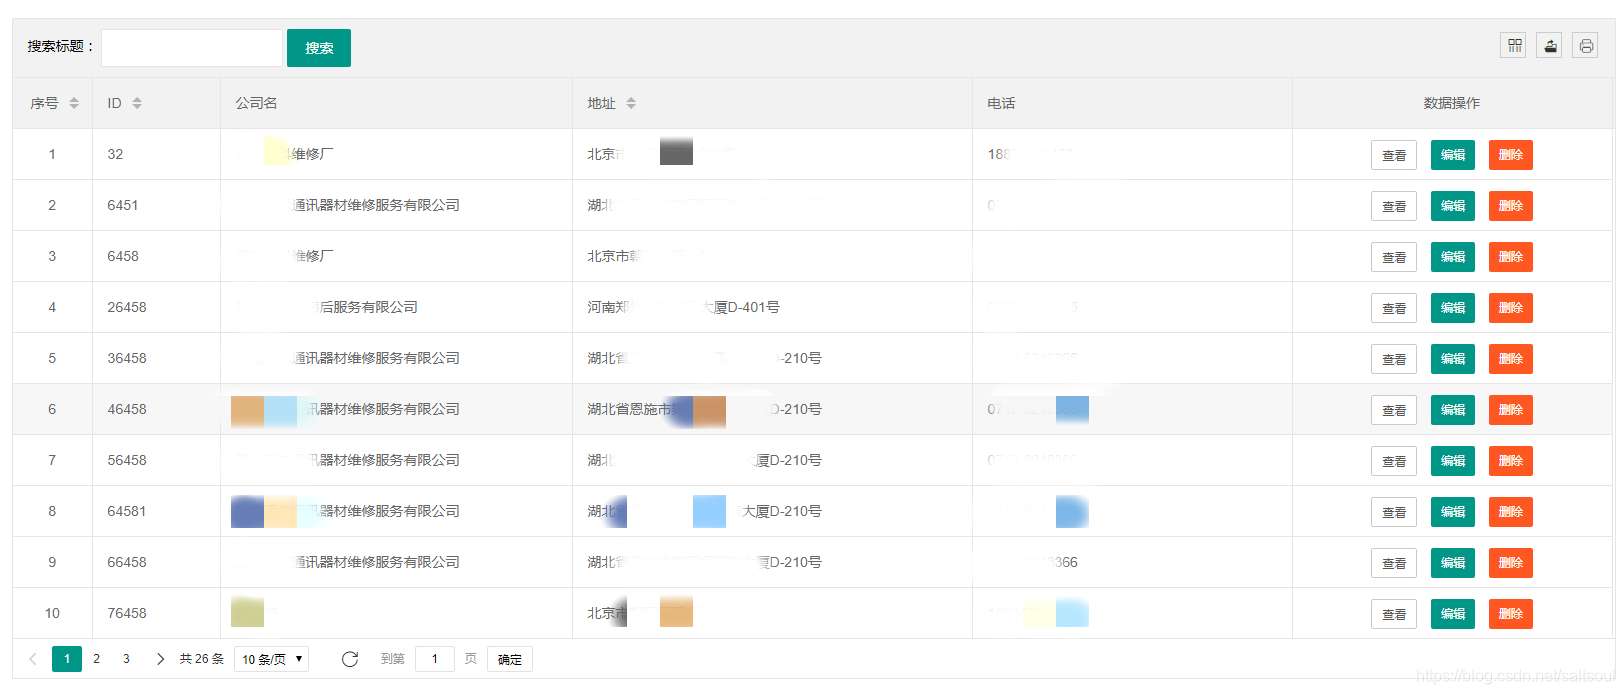Click the 共 26 条 total count text

[x=201, y=659]
